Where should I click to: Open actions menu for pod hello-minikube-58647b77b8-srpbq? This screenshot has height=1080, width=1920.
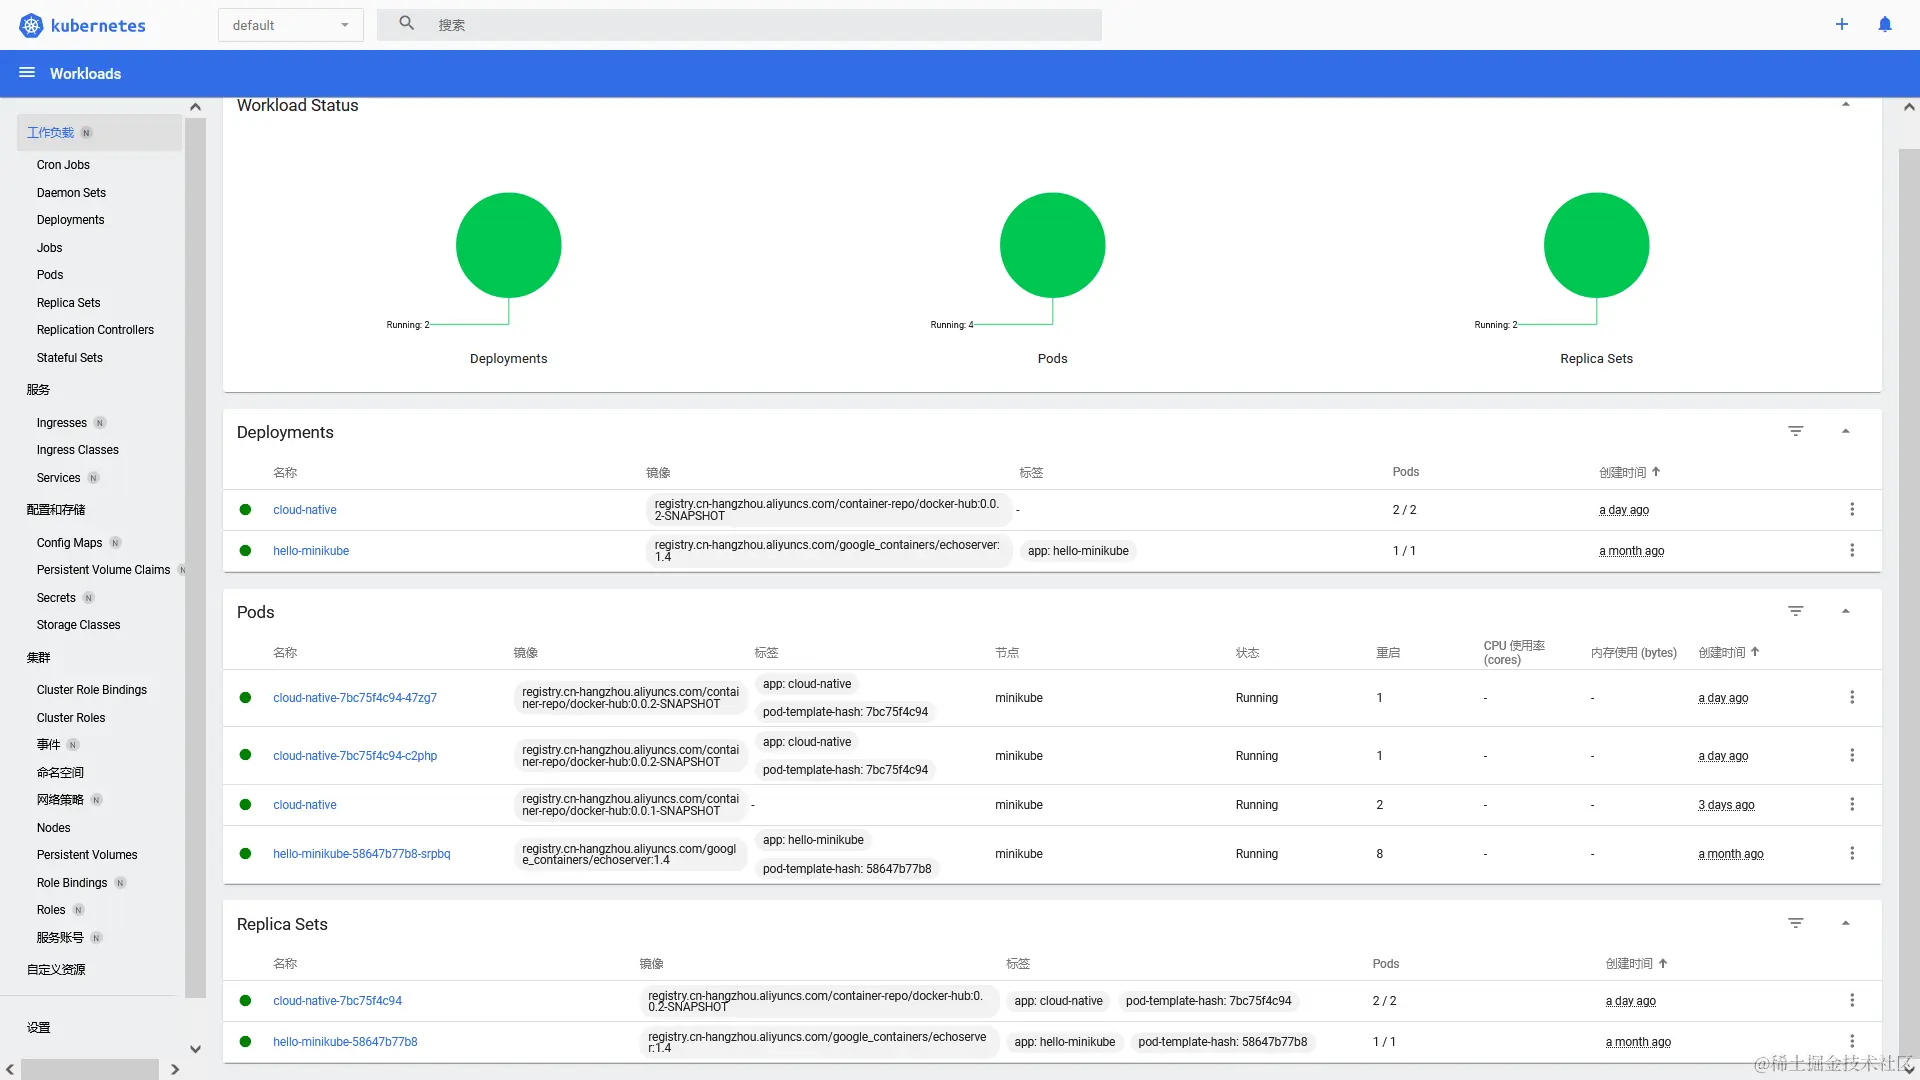1852,854
